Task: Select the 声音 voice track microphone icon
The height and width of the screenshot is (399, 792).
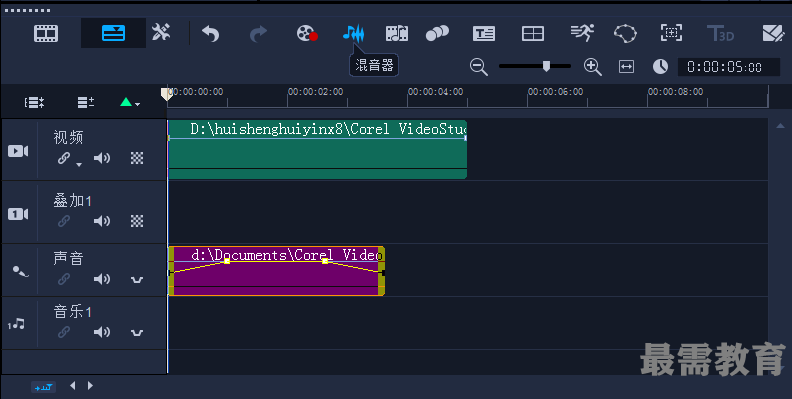Action: (x=20, y=271)
